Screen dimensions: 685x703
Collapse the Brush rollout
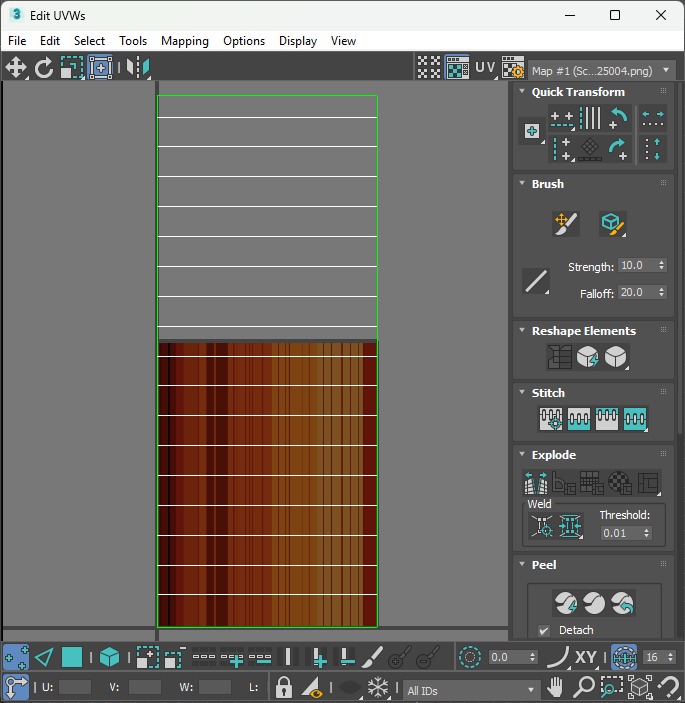[x=522, y=183]
